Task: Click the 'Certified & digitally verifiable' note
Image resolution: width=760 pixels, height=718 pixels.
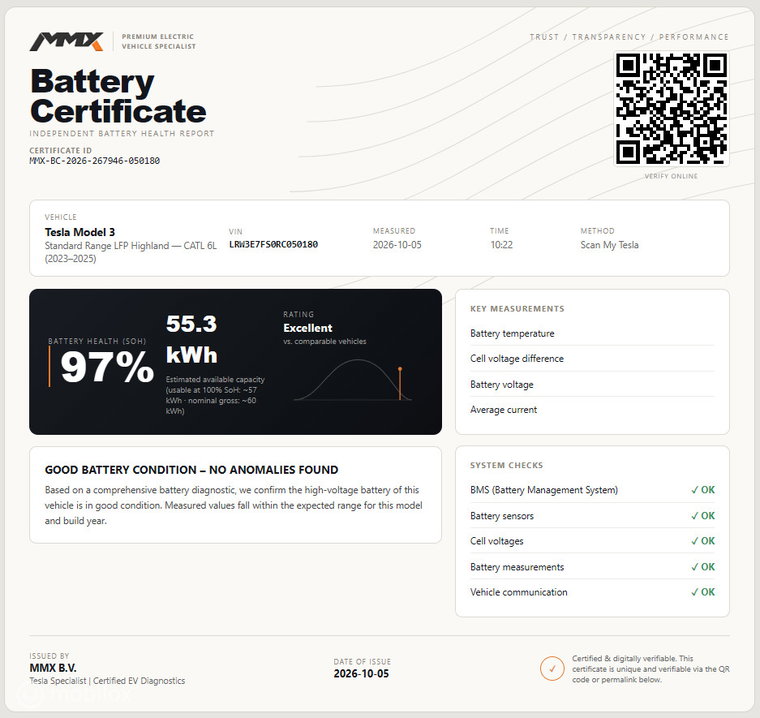Action: click(651, 669)
